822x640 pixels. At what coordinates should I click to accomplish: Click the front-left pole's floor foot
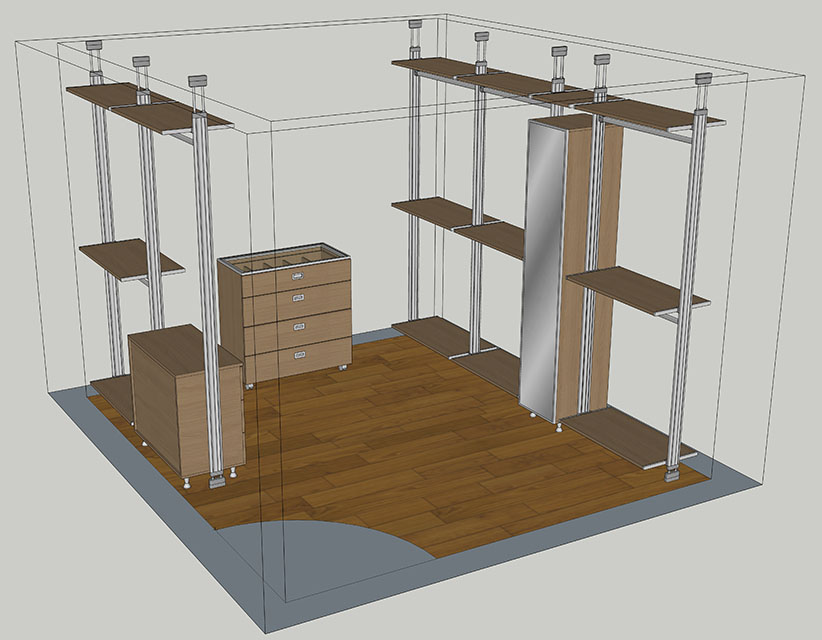pos(217,481)
